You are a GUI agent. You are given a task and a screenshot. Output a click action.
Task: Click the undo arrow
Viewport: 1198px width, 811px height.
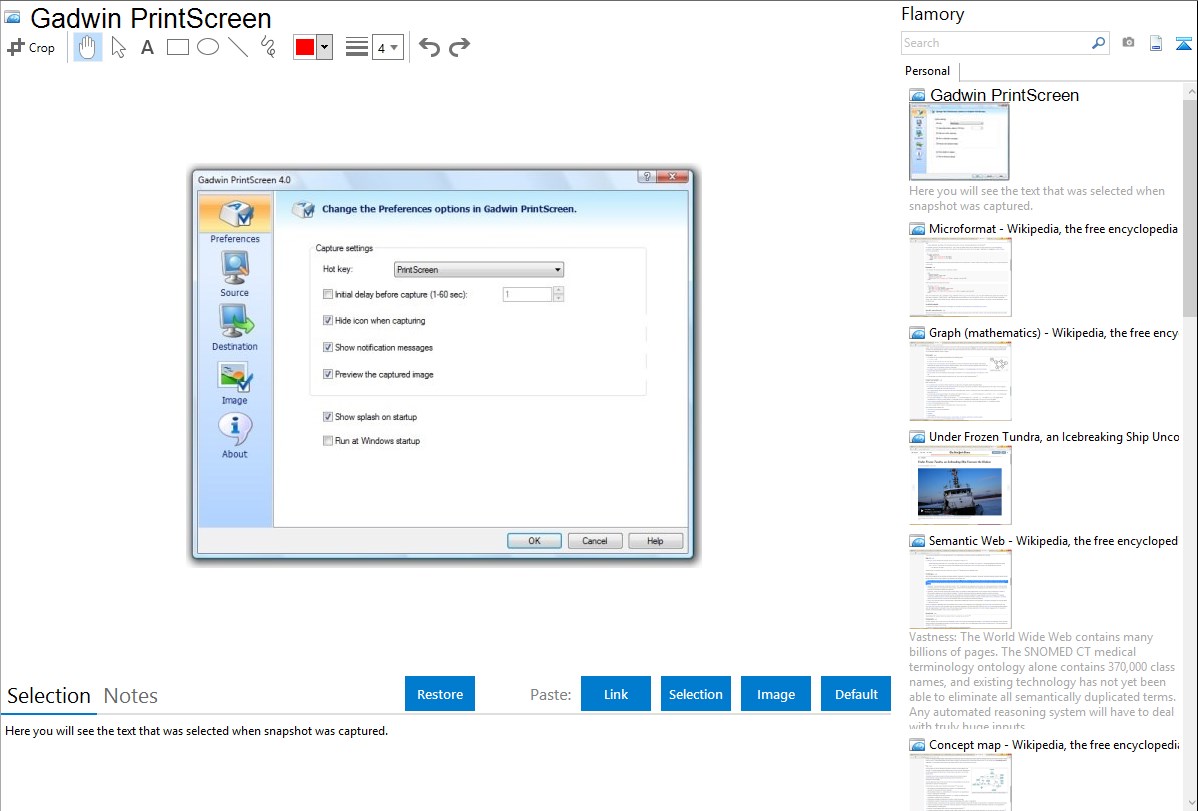point(429,47)
